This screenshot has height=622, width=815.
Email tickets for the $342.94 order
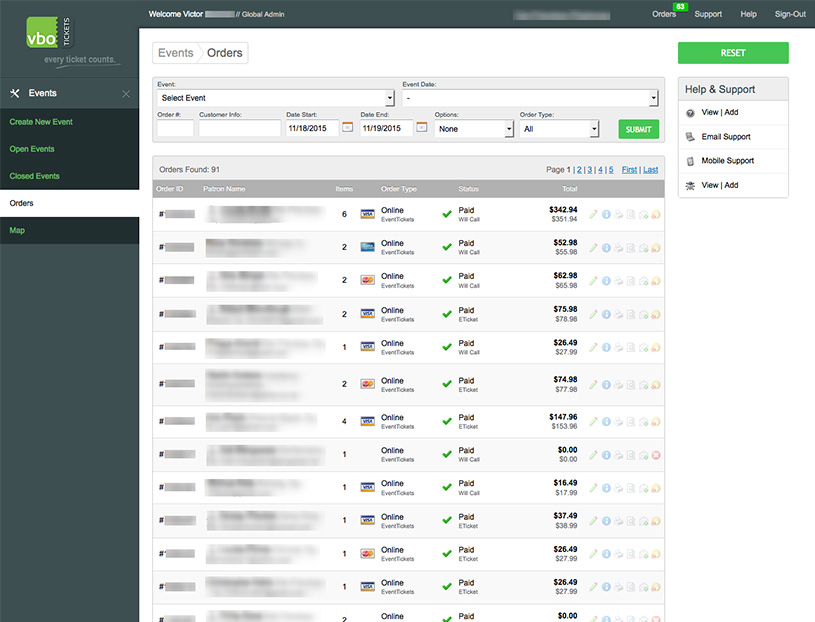click(643, 214)
